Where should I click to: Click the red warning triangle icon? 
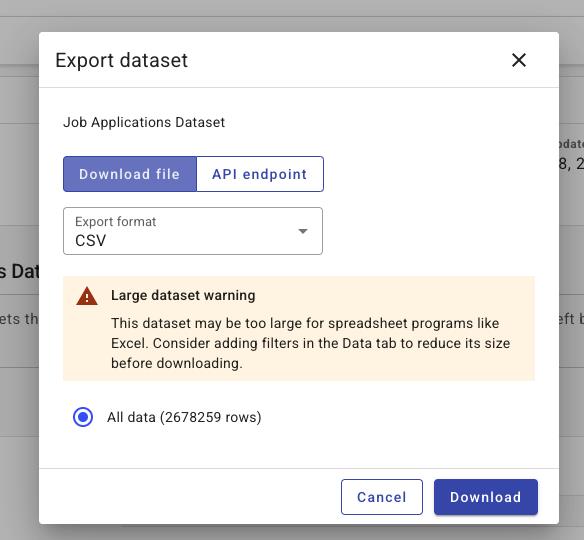pyautogui.click(x=87, y=296)
